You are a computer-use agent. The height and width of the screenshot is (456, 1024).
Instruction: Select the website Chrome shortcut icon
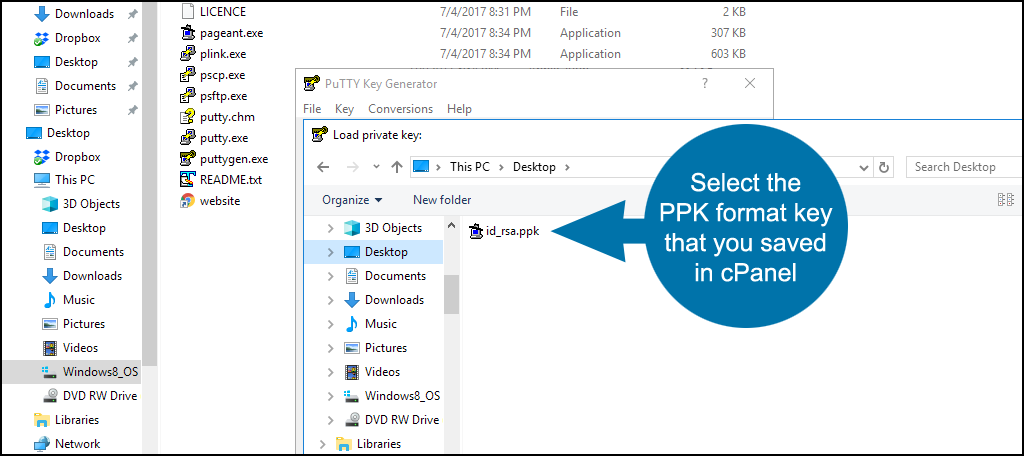tap(188, 201)
